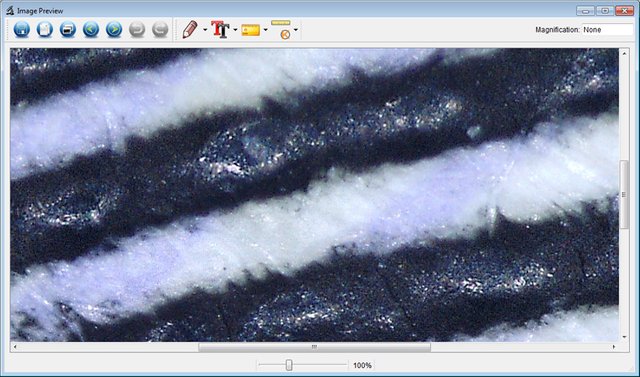Minimize the Image Preview window
This screenshot has width=640, height=377.
tap(585, 11)
